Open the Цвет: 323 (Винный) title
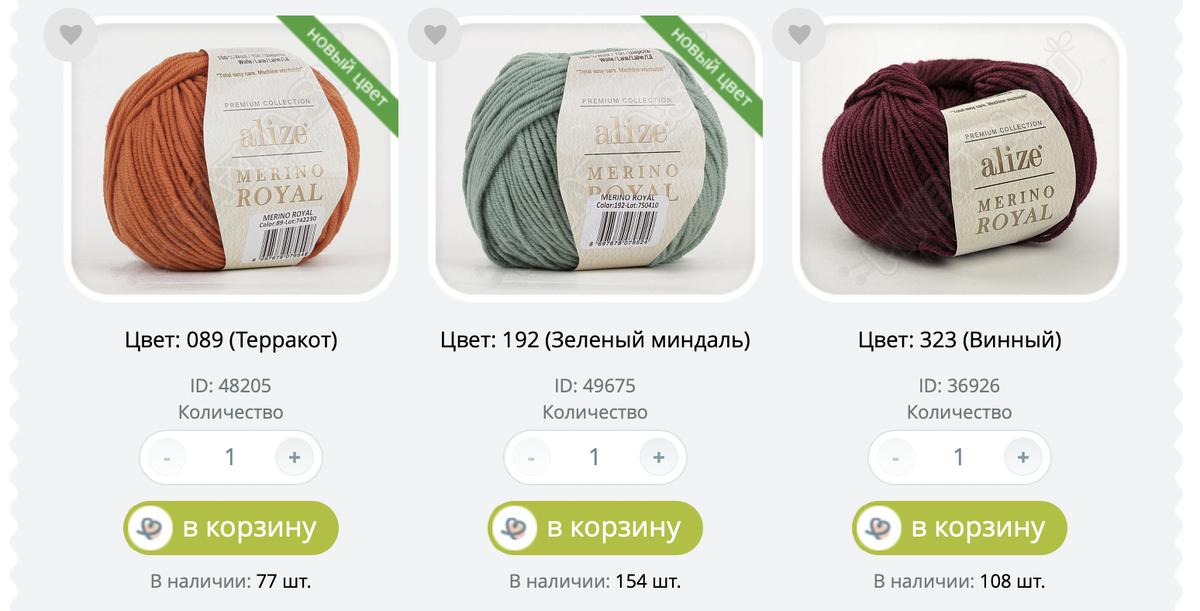The width and height of the screenshot is (1200, 611). 960,341
